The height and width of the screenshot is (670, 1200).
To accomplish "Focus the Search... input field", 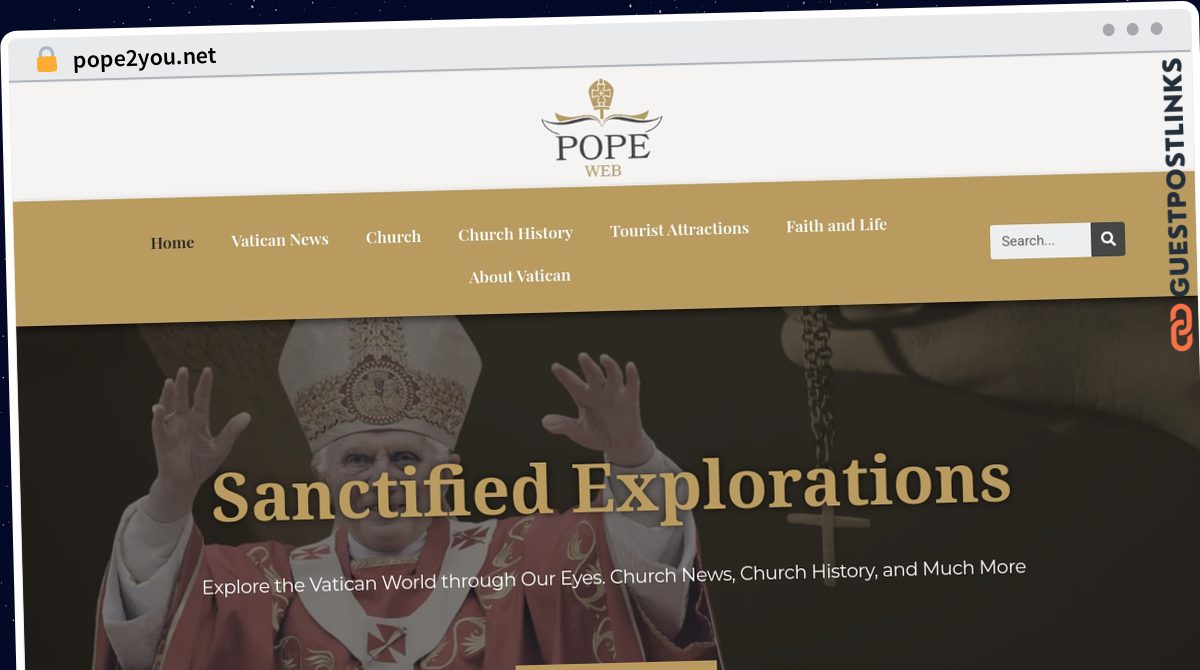I will [1040, 241].
